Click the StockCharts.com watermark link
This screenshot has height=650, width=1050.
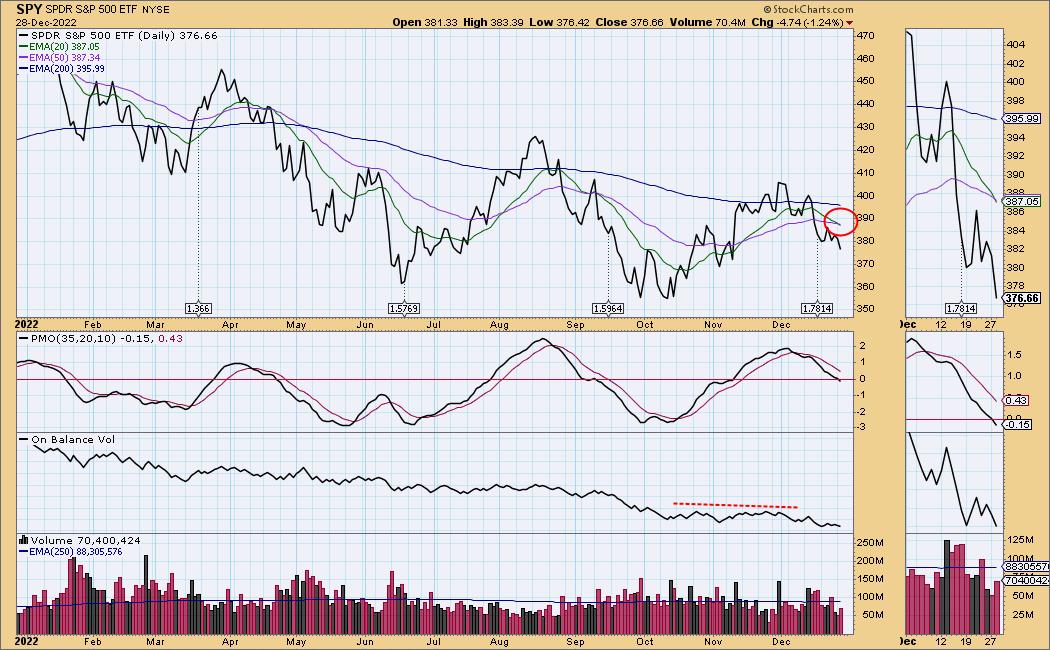coord(808,9)
